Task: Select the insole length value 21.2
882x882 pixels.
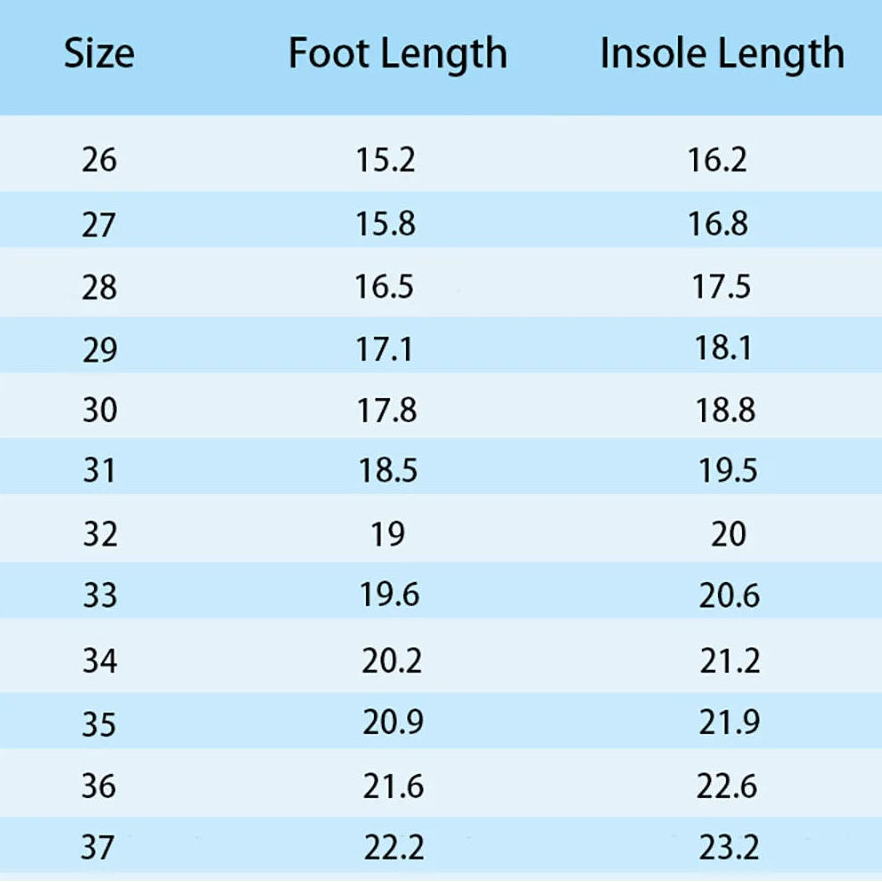Action: tap(729, 661)
